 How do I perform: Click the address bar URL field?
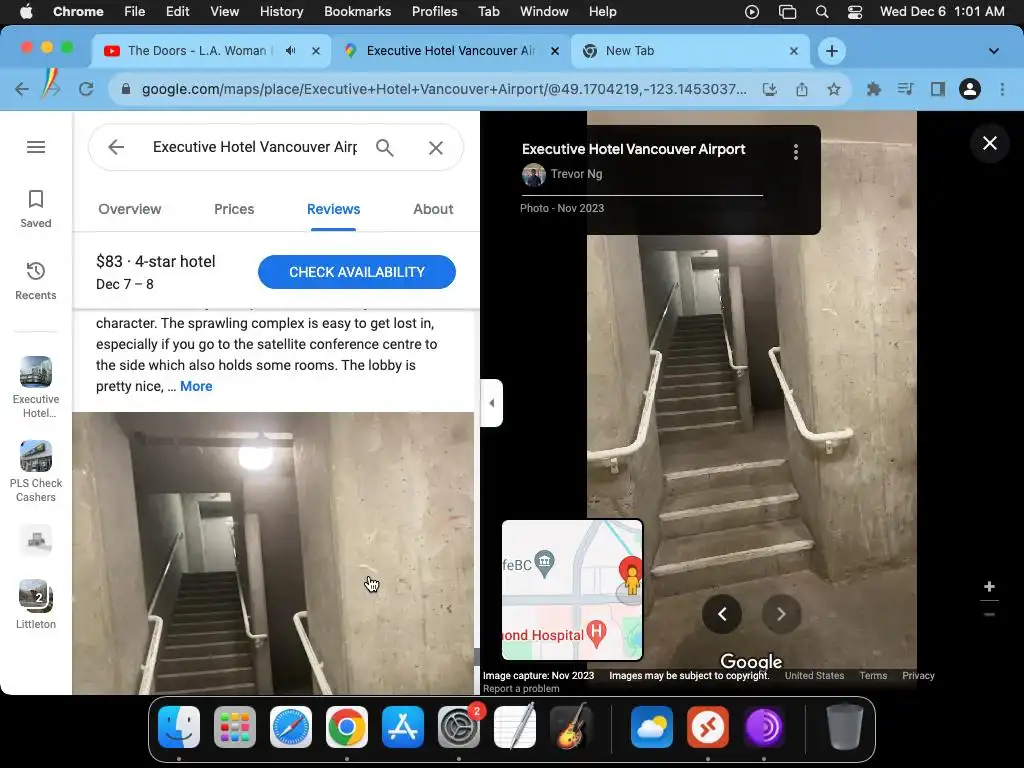(x=444, y=89)
